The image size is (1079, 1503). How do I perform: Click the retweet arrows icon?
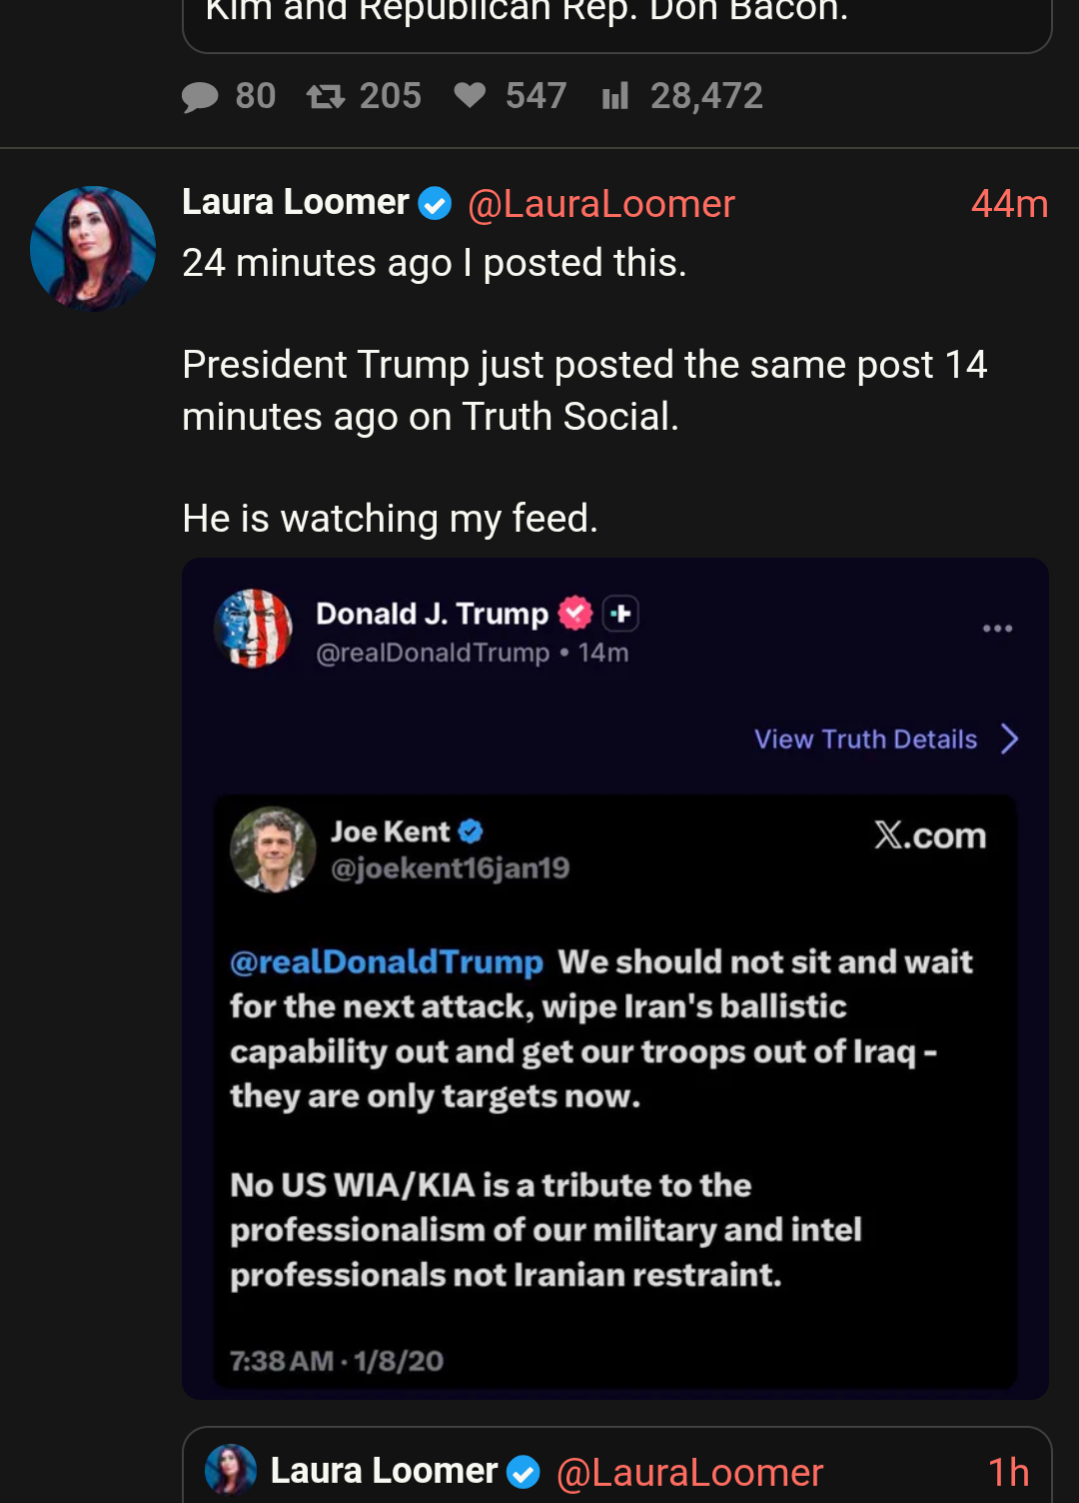pos(325,97)
